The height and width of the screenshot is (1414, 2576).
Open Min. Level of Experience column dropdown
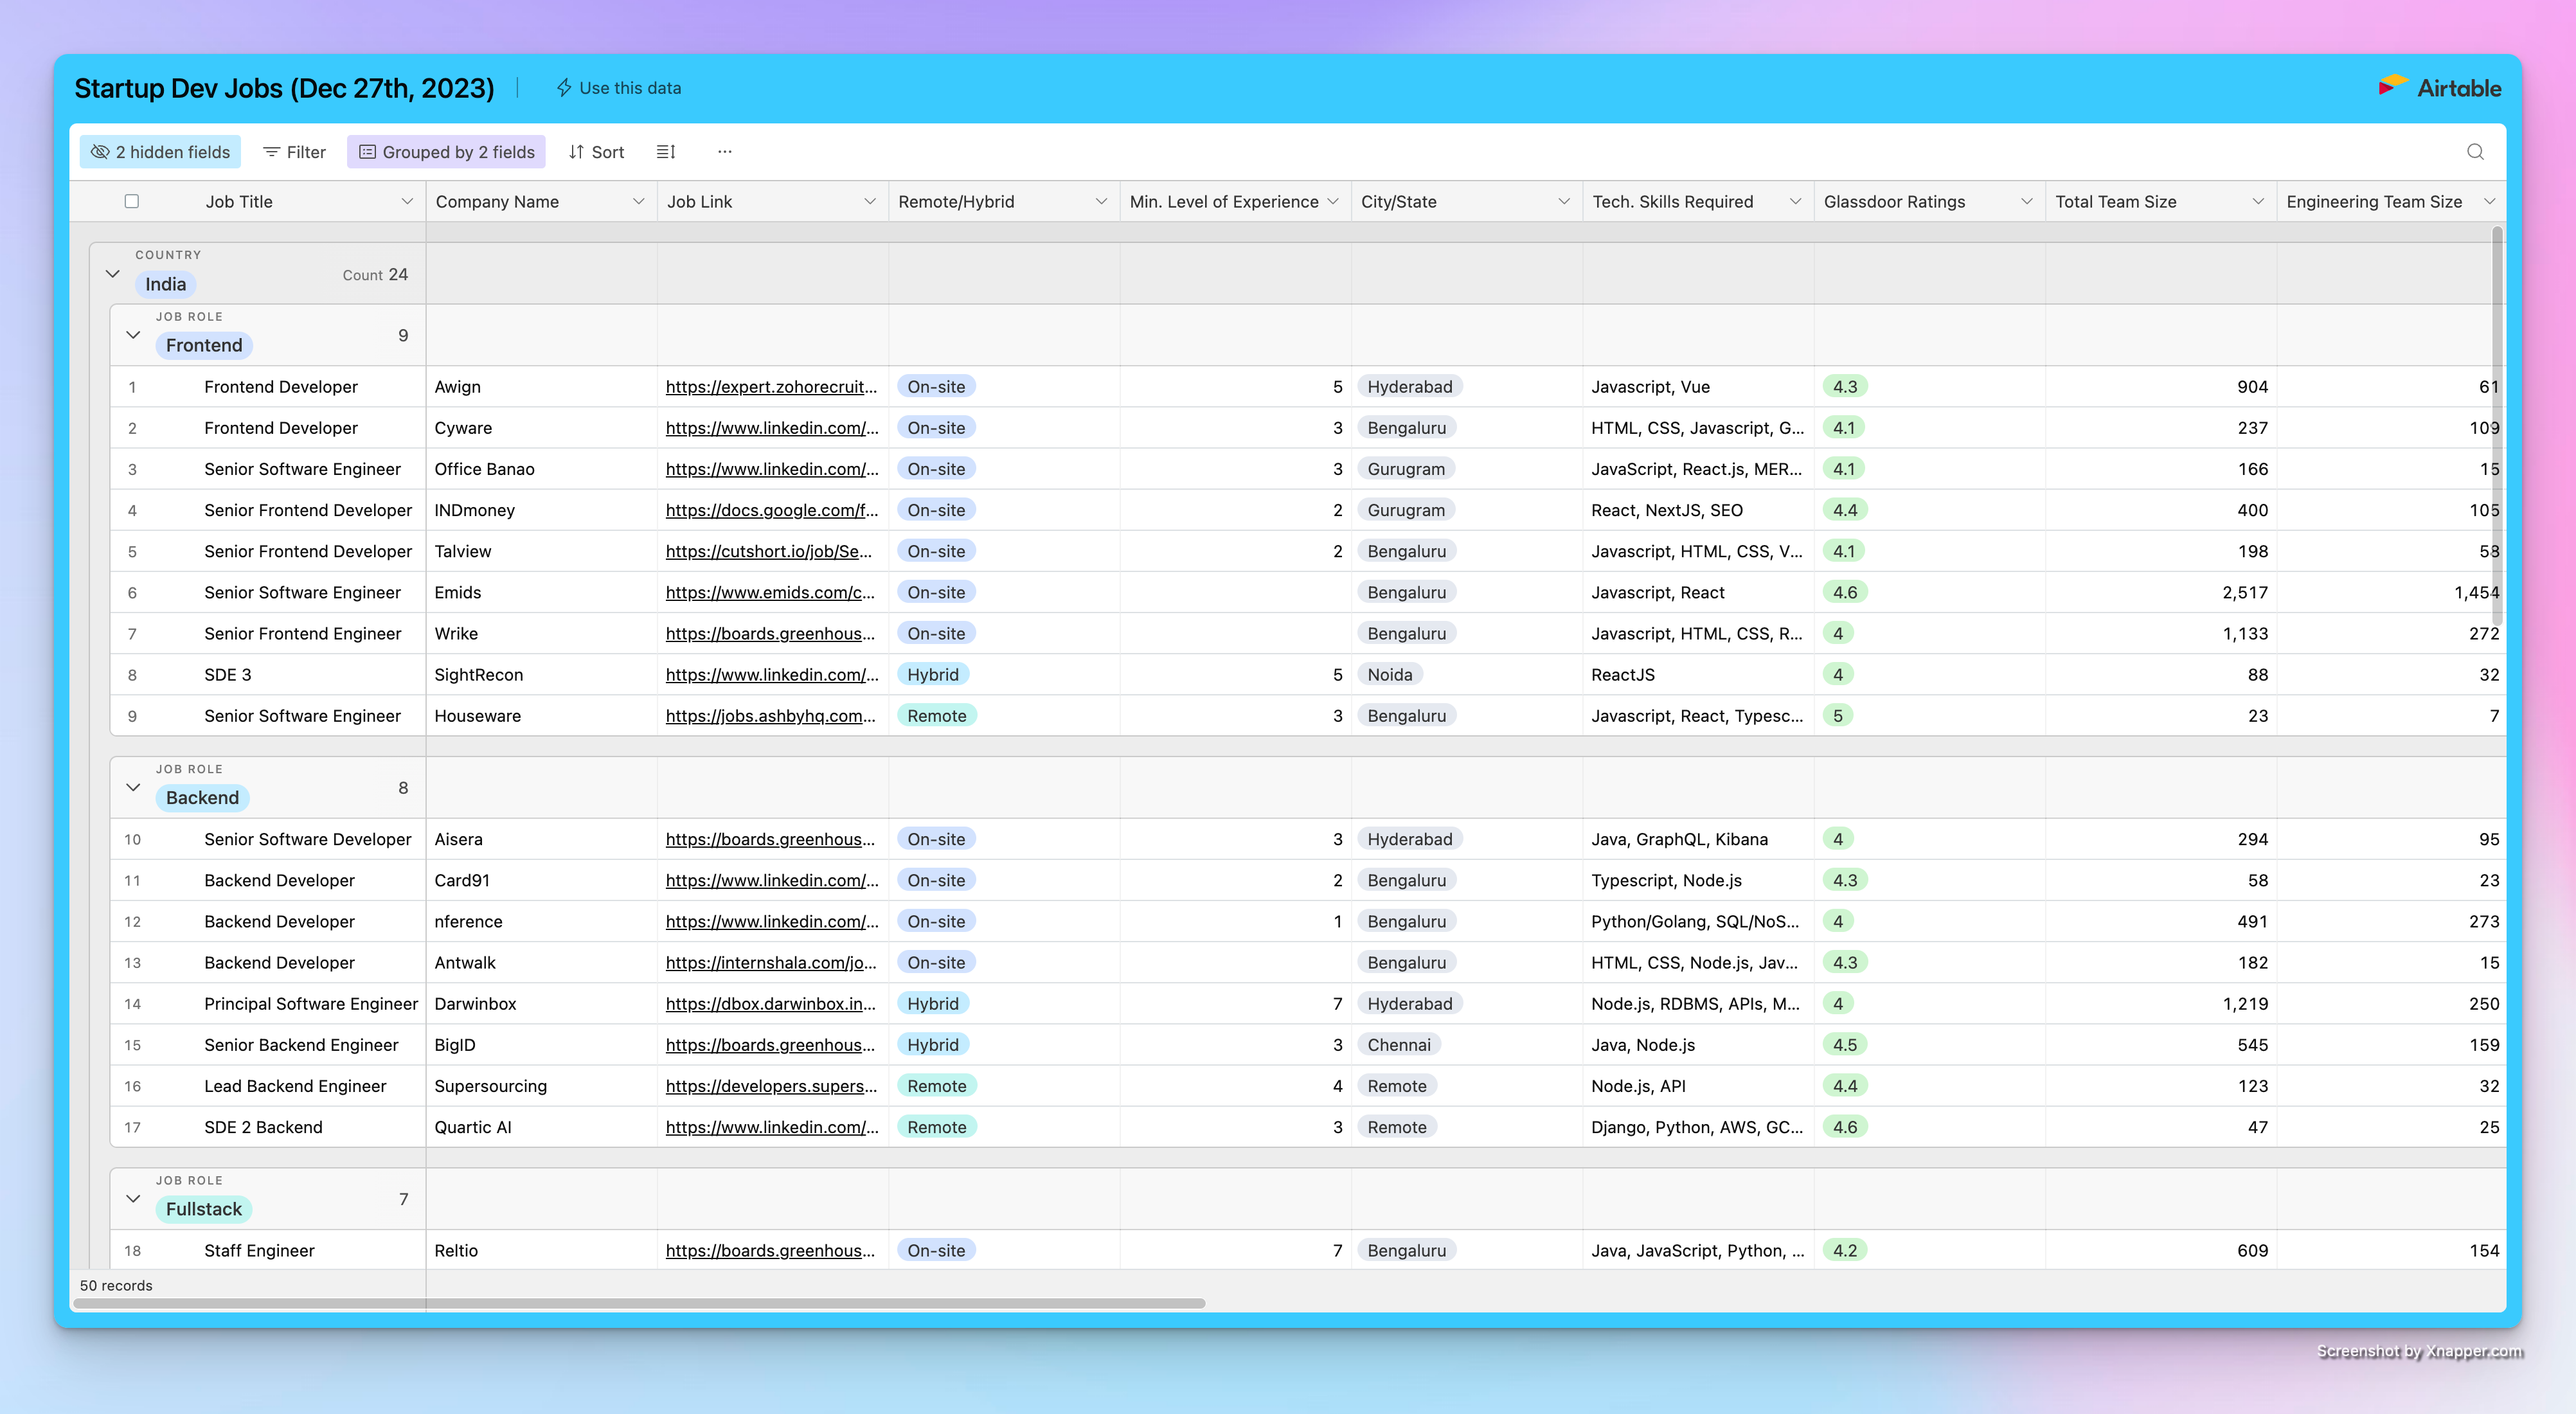tap(1332, 201)
